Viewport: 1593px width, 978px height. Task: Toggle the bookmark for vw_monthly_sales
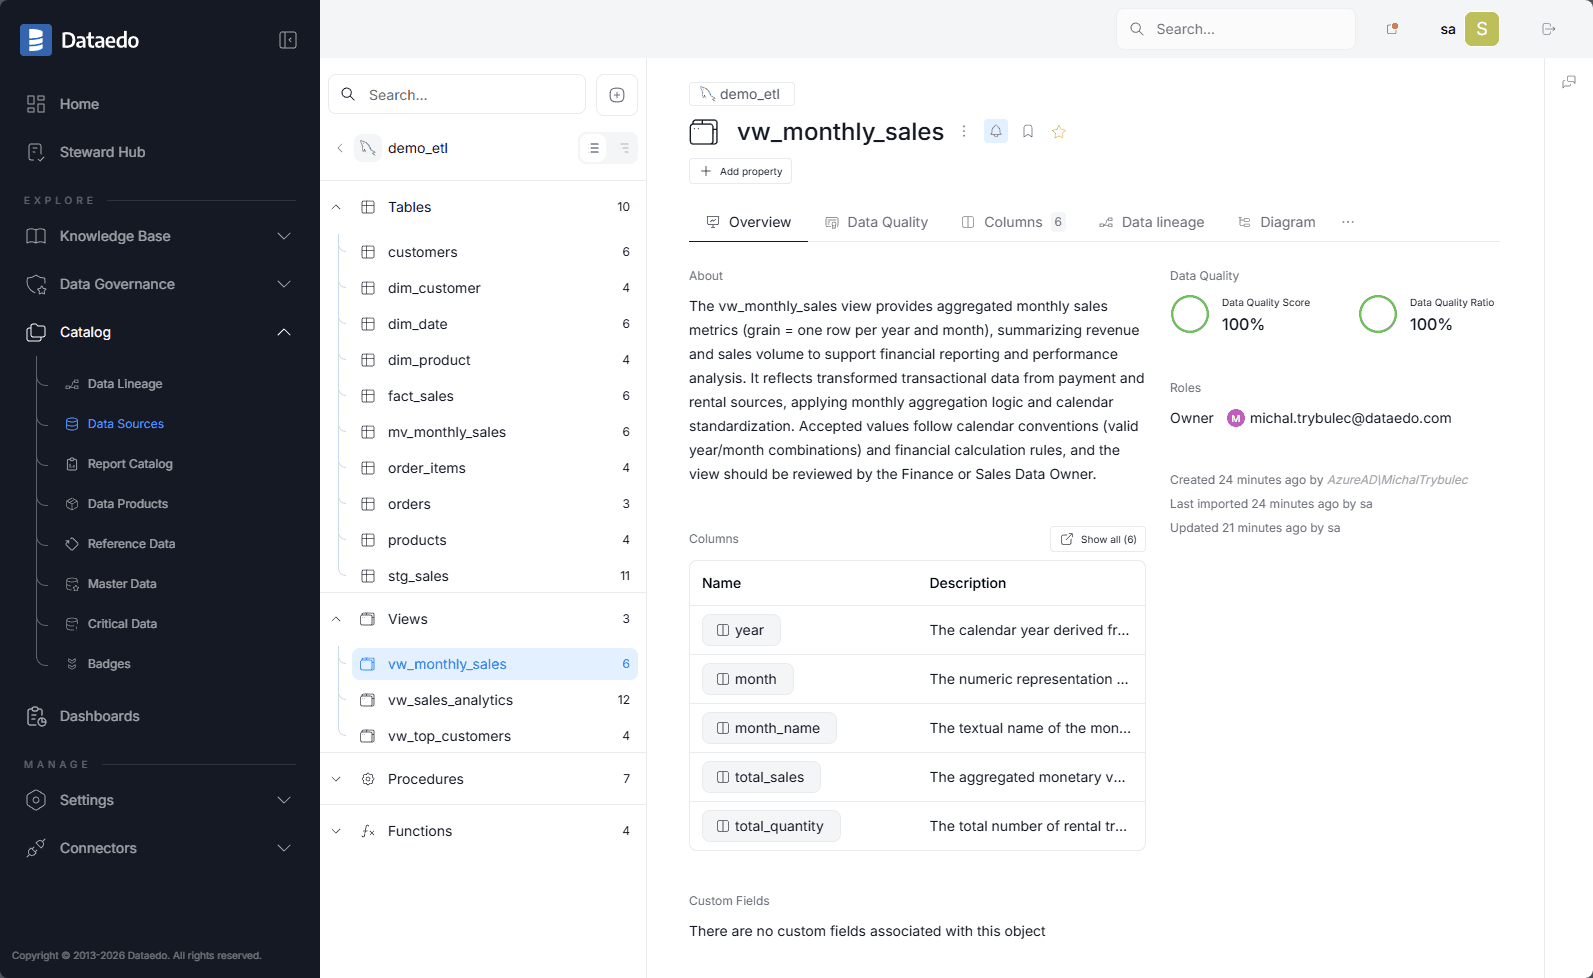click(x=1028, y=131)
